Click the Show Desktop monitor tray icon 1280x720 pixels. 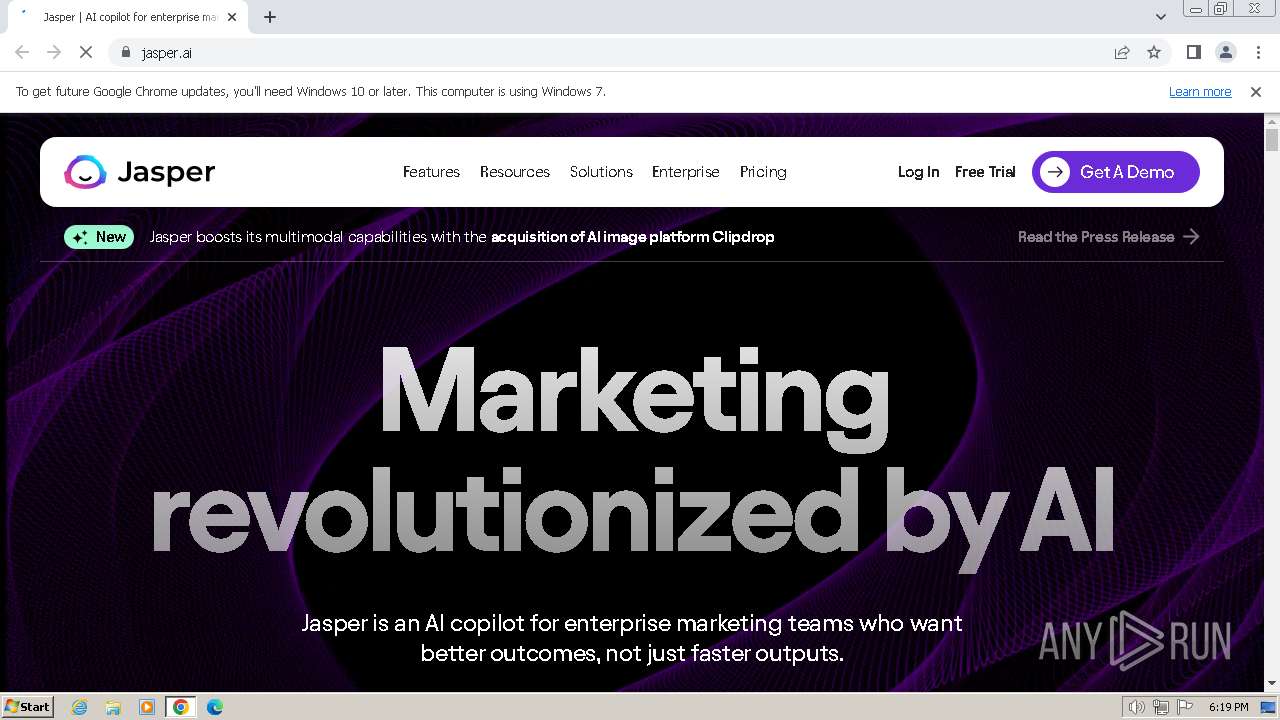click(1268, 707)
